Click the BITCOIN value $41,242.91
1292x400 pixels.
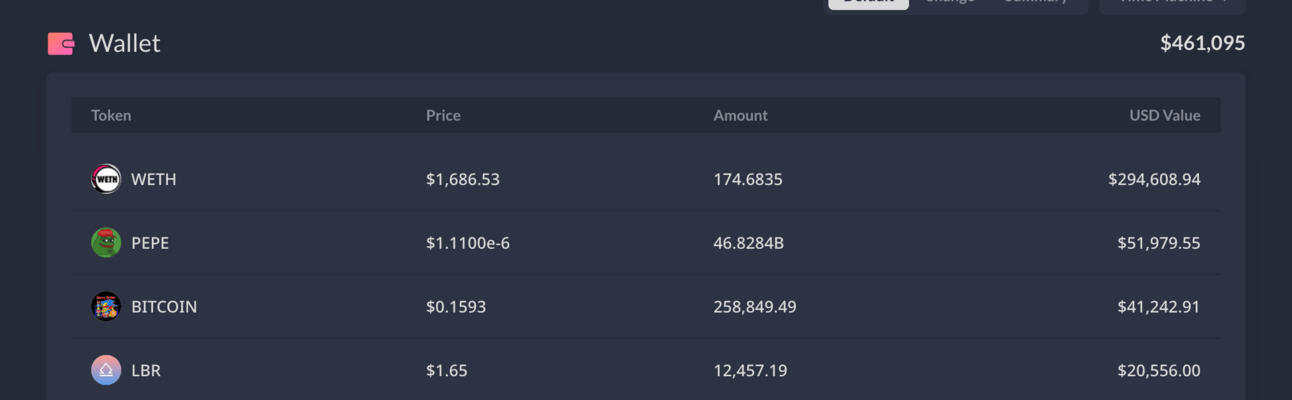pos(1159,307)
